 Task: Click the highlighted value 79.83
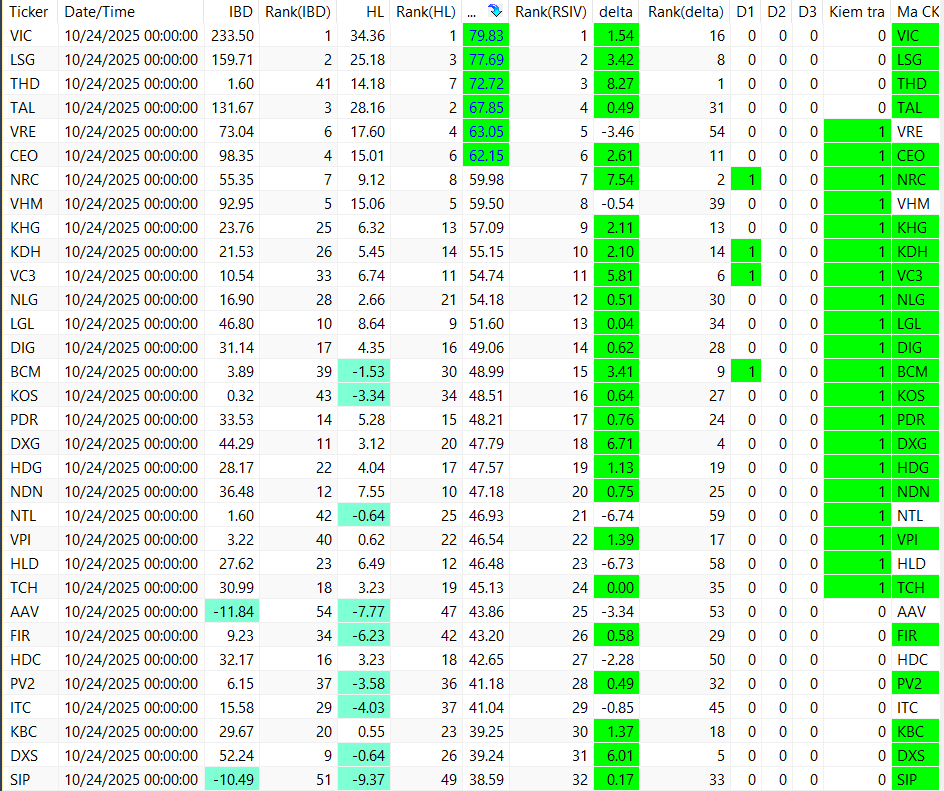click(486, 36)
